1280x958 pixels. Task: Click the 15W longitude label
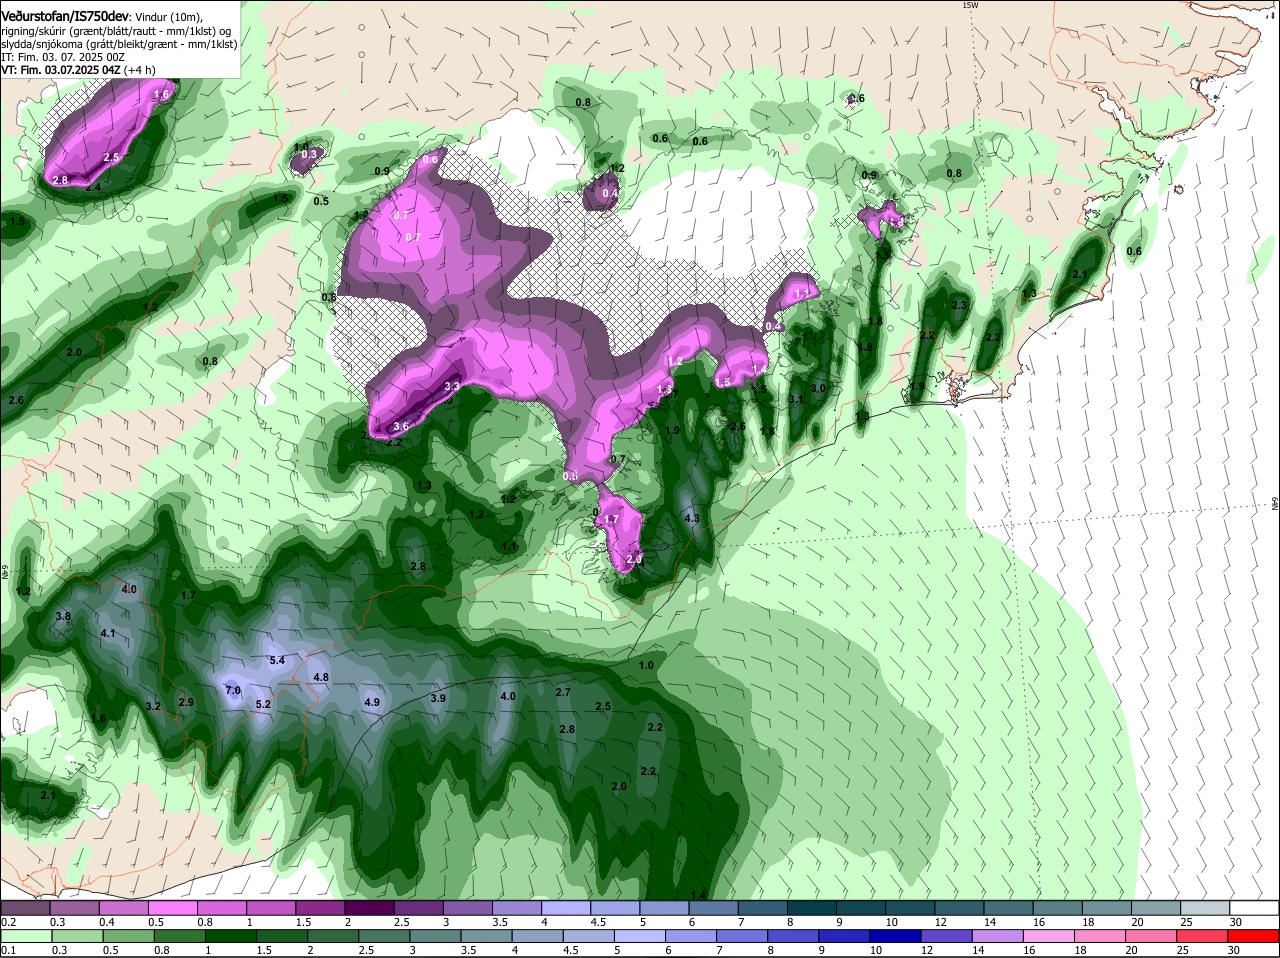969,5
